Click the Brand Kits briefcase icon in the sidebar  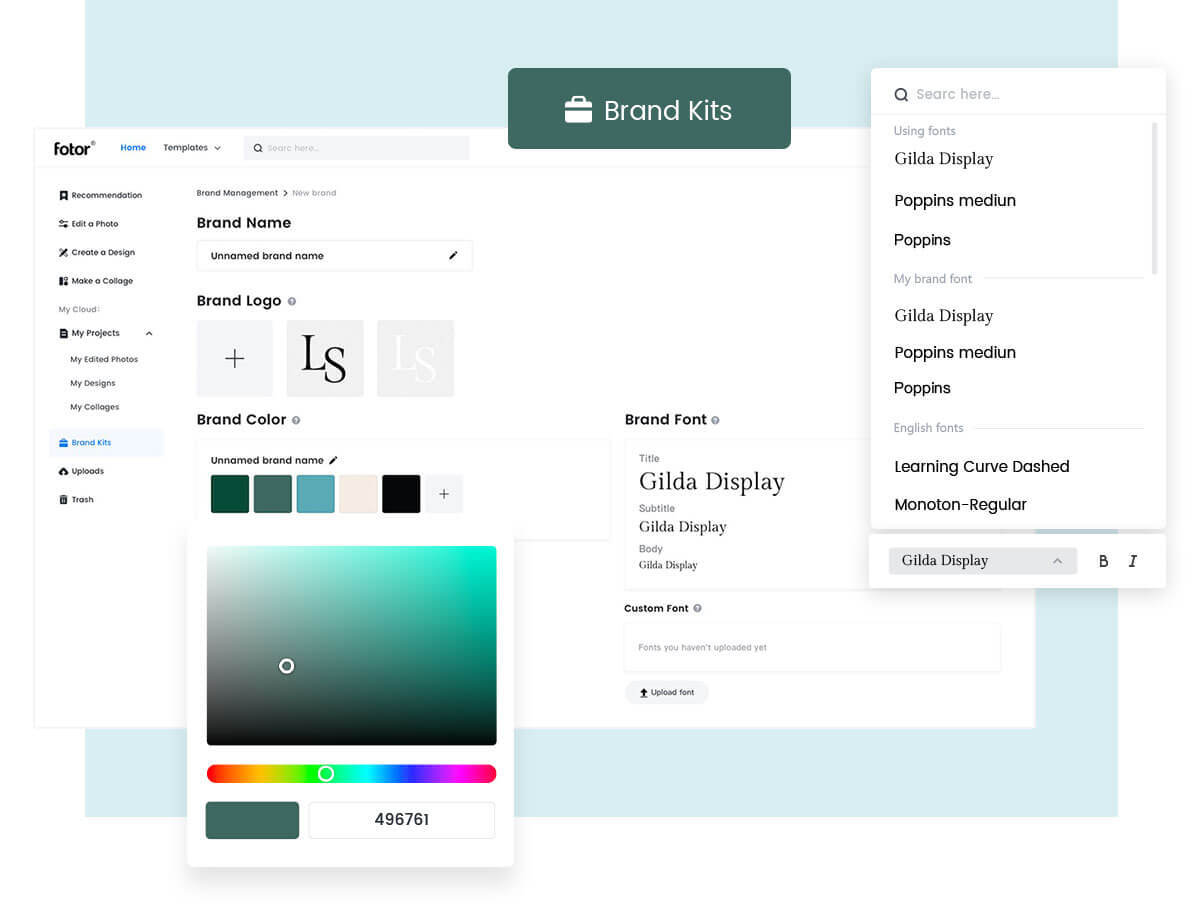(x=63, y=442)
